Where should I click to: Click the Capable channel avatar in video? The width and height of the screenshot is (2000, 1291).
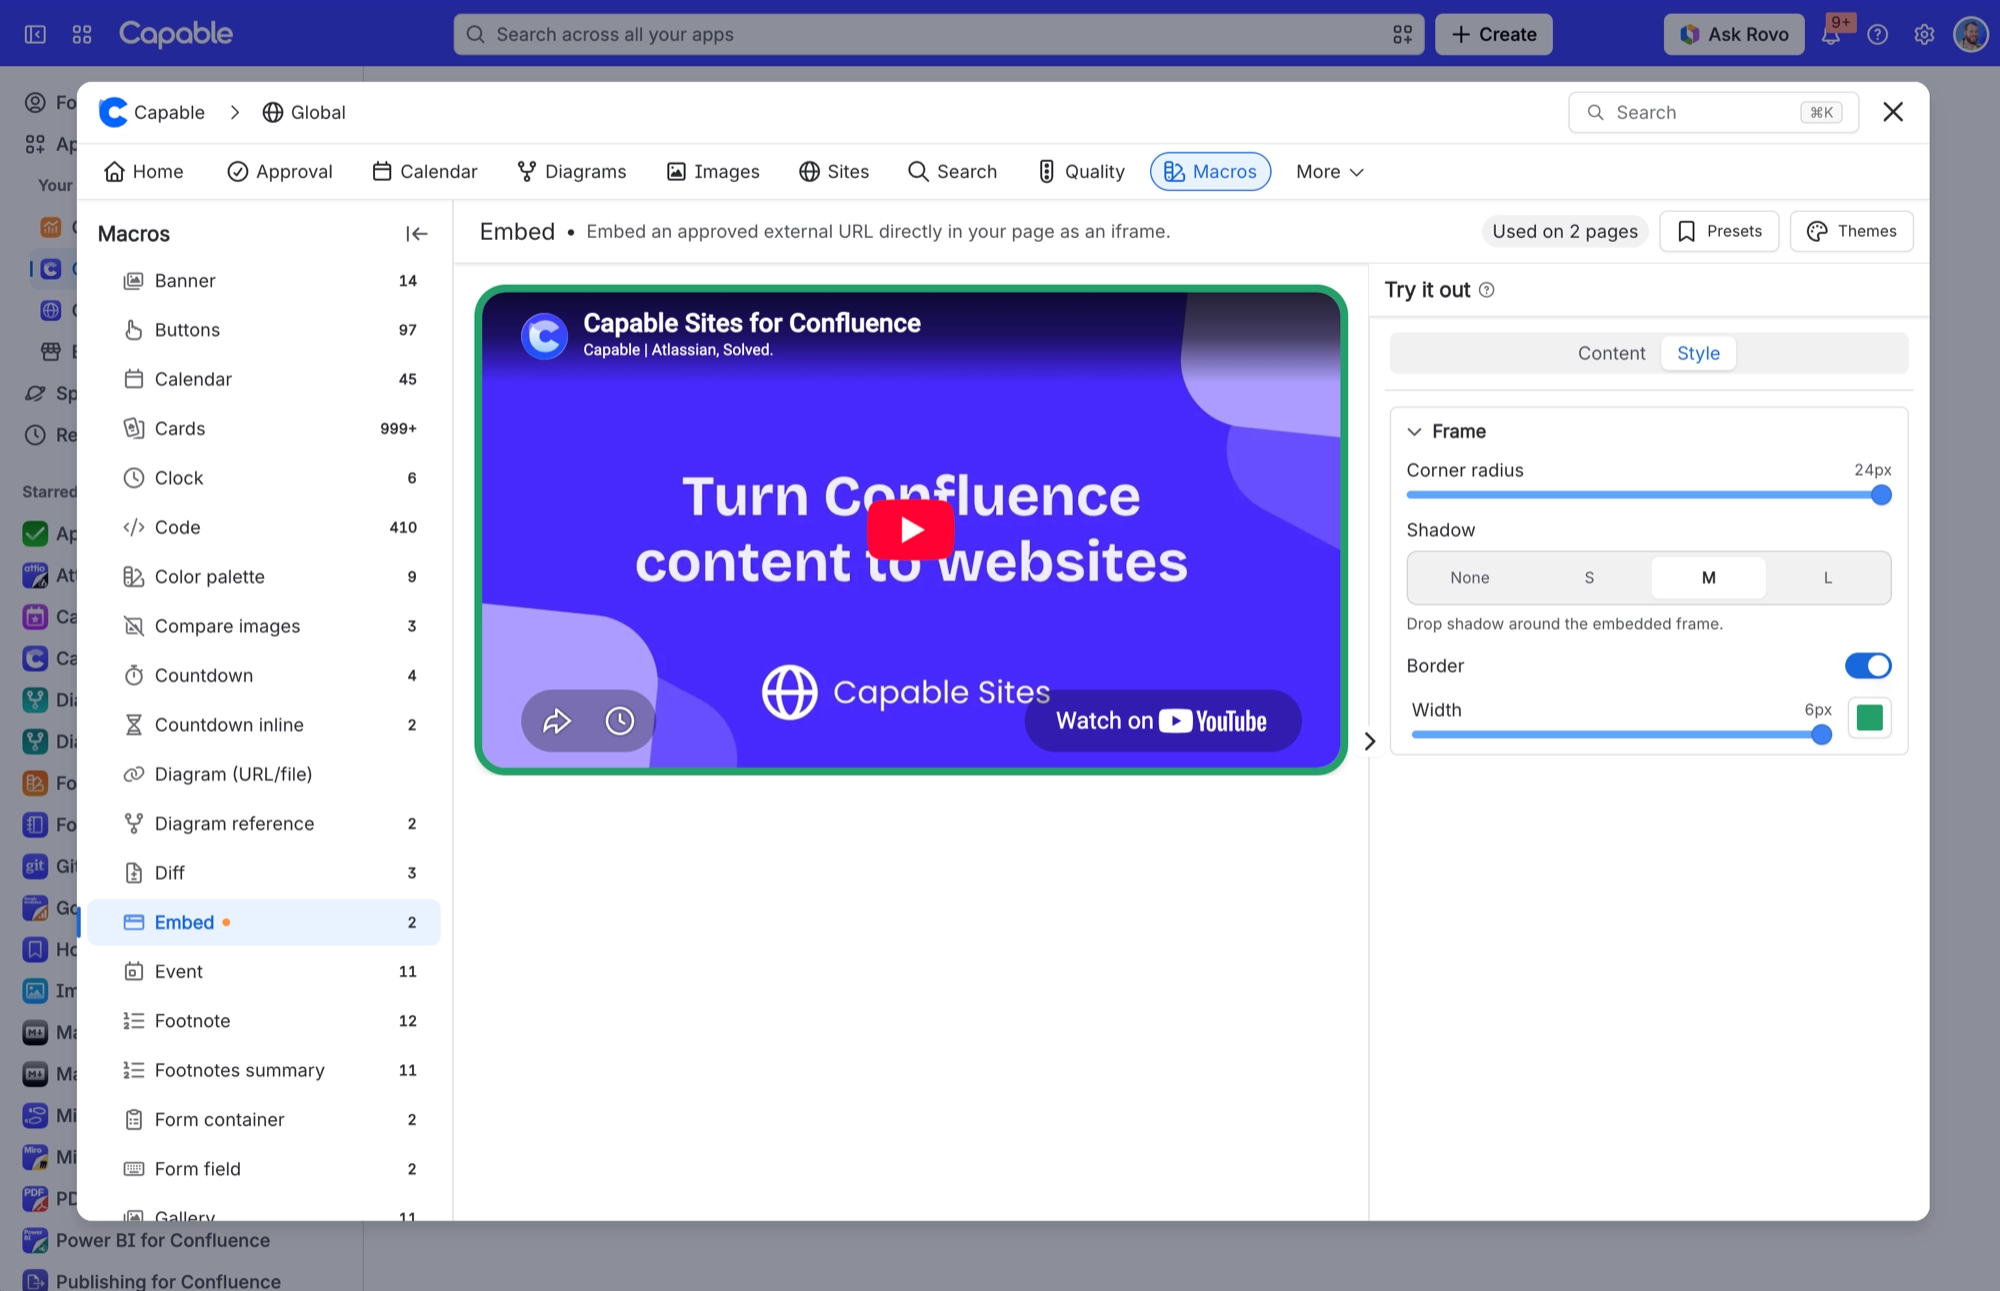(545, 336)
